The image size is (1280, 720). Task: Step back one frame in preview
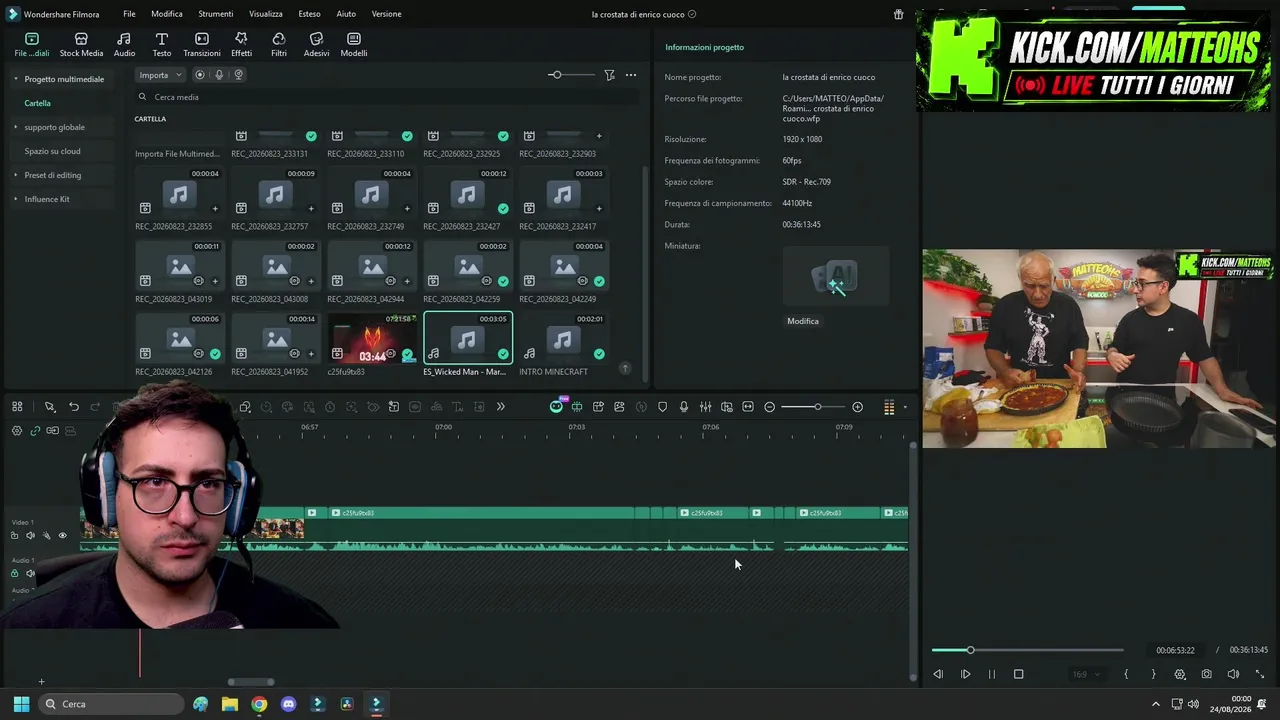pyautogui.click(x=938, y=674)
